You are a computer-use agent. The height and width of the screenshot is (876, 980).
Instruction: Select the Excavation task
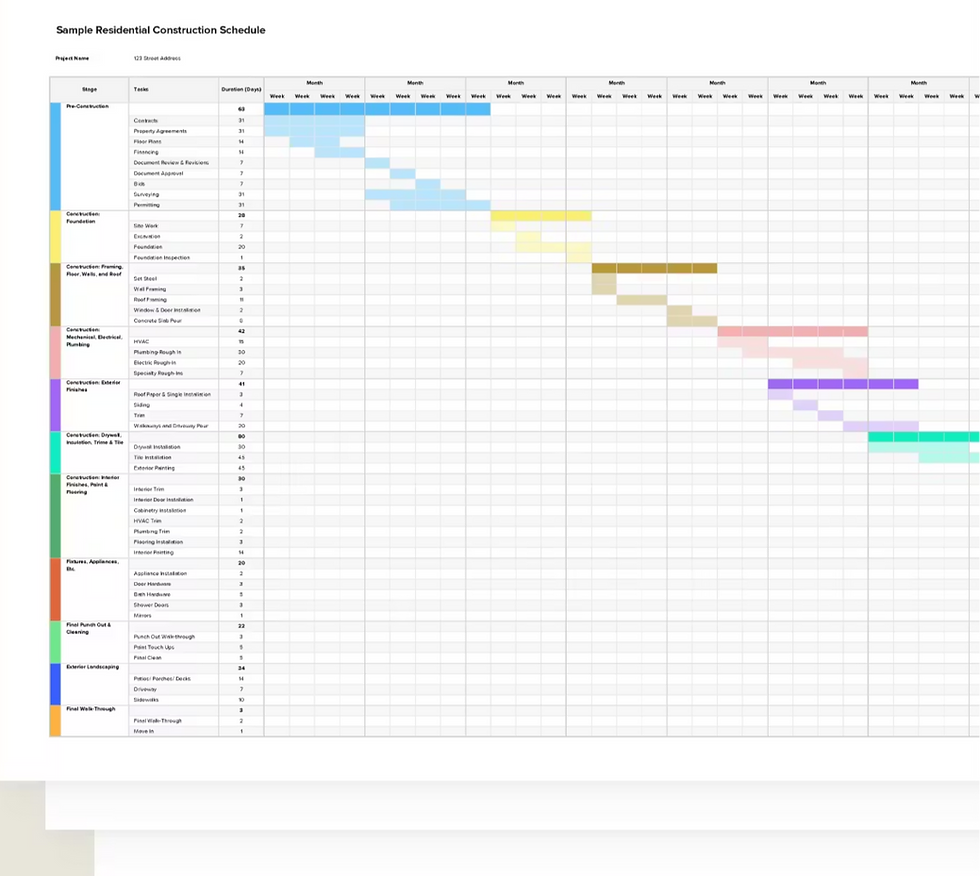tap(147, 236)
